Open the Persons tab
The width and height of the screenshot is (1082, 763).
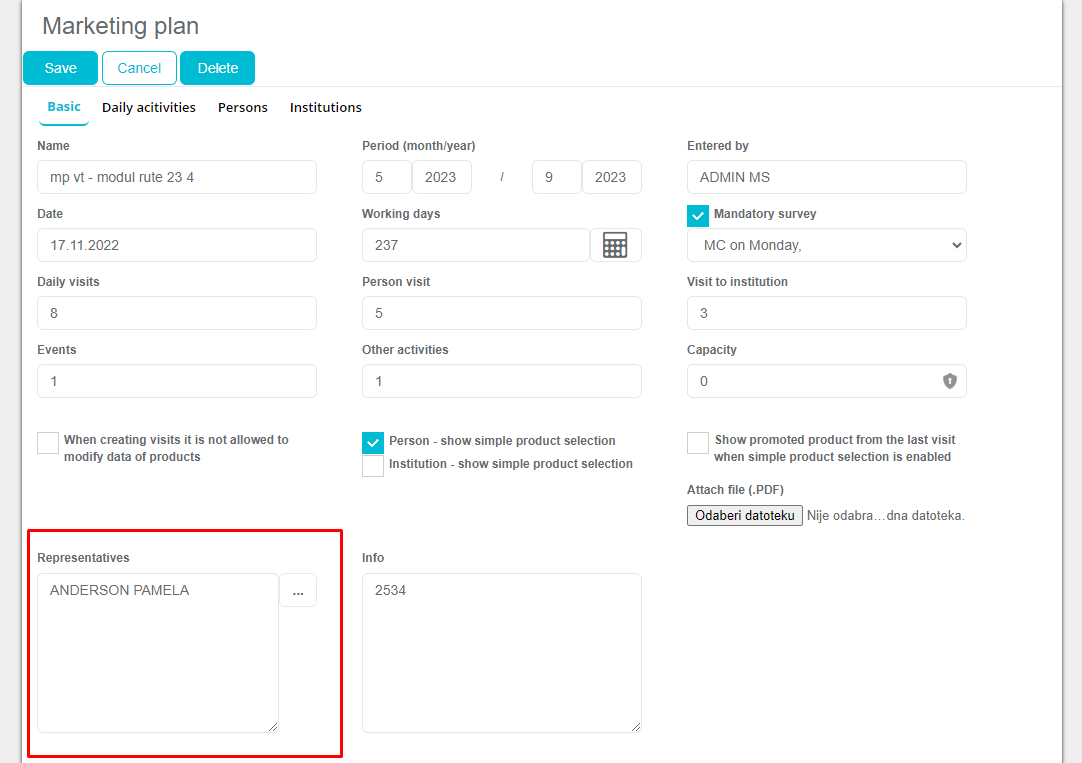click(x=243, y=107)
